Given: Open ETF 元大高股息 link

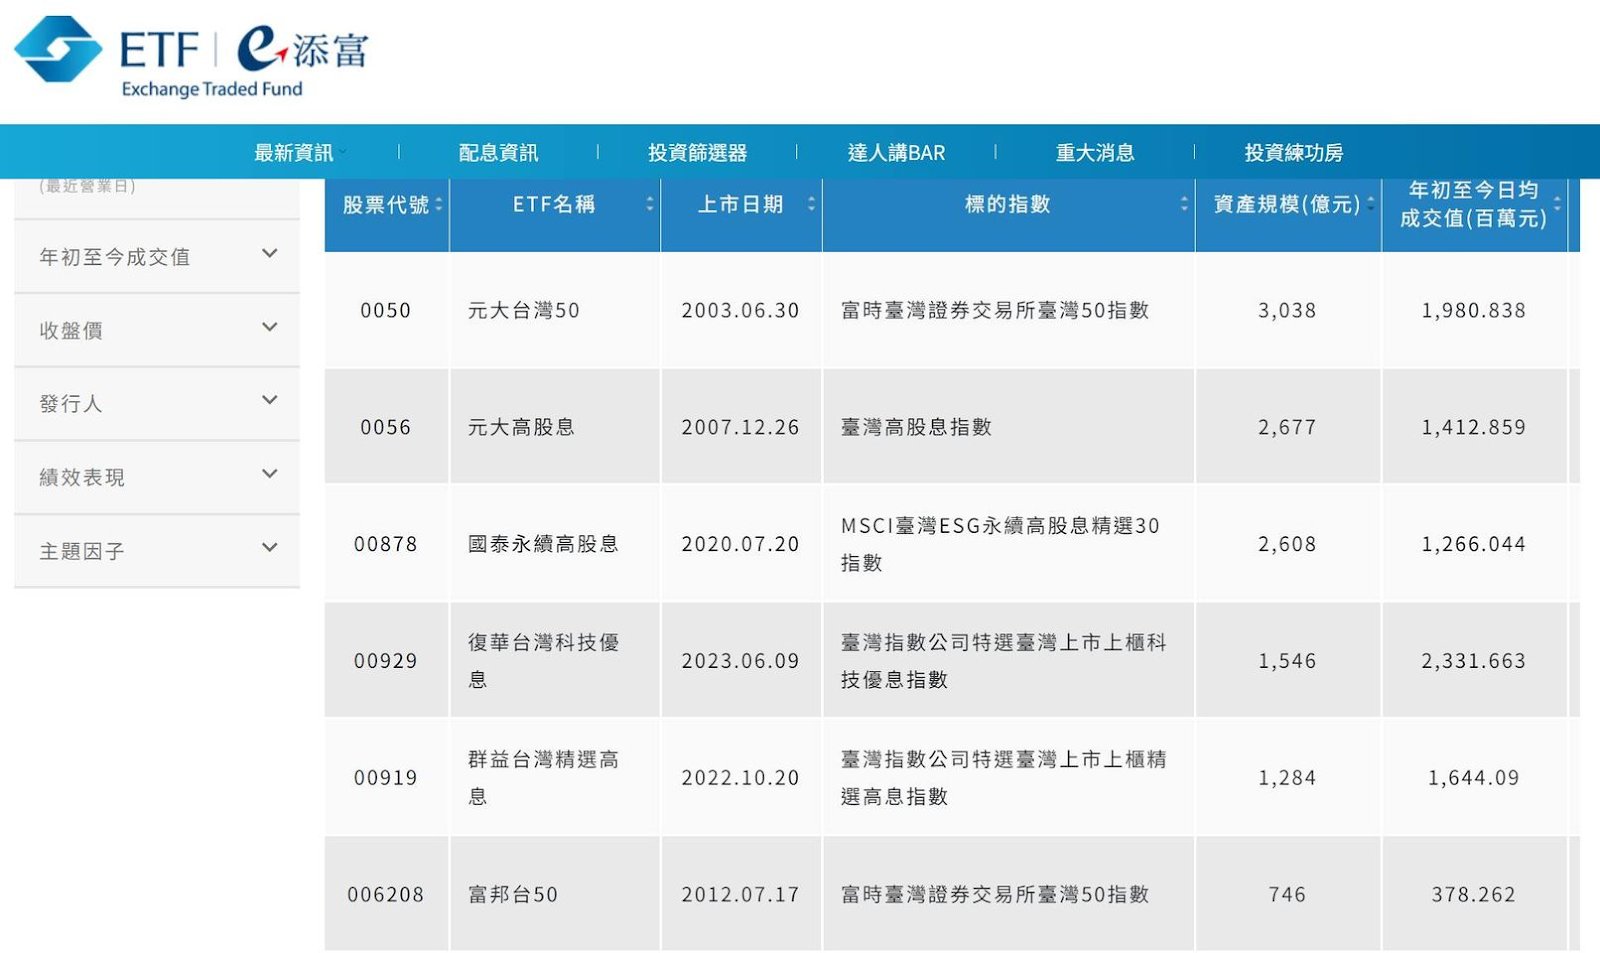Looking at the screenshot, I should pos(521,427).
